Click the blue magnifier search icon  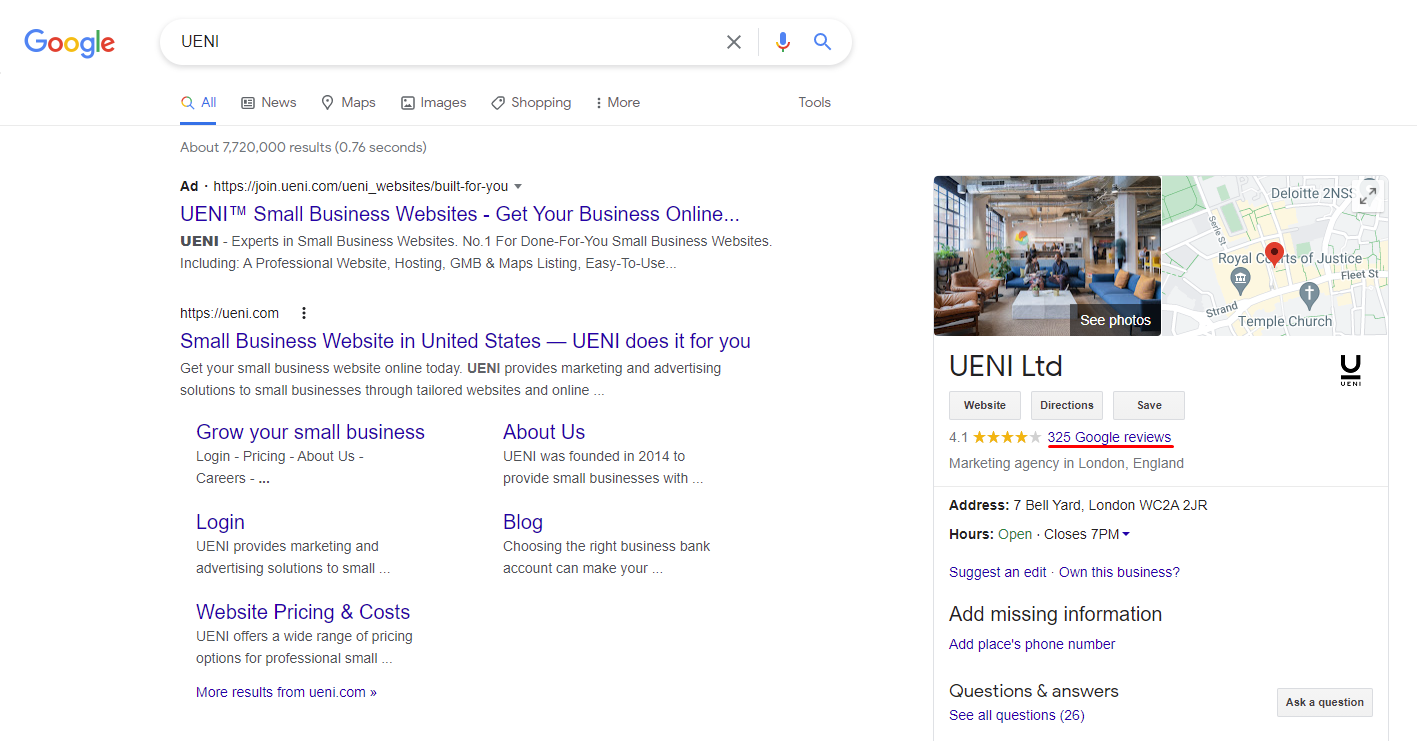coord(822,42)
